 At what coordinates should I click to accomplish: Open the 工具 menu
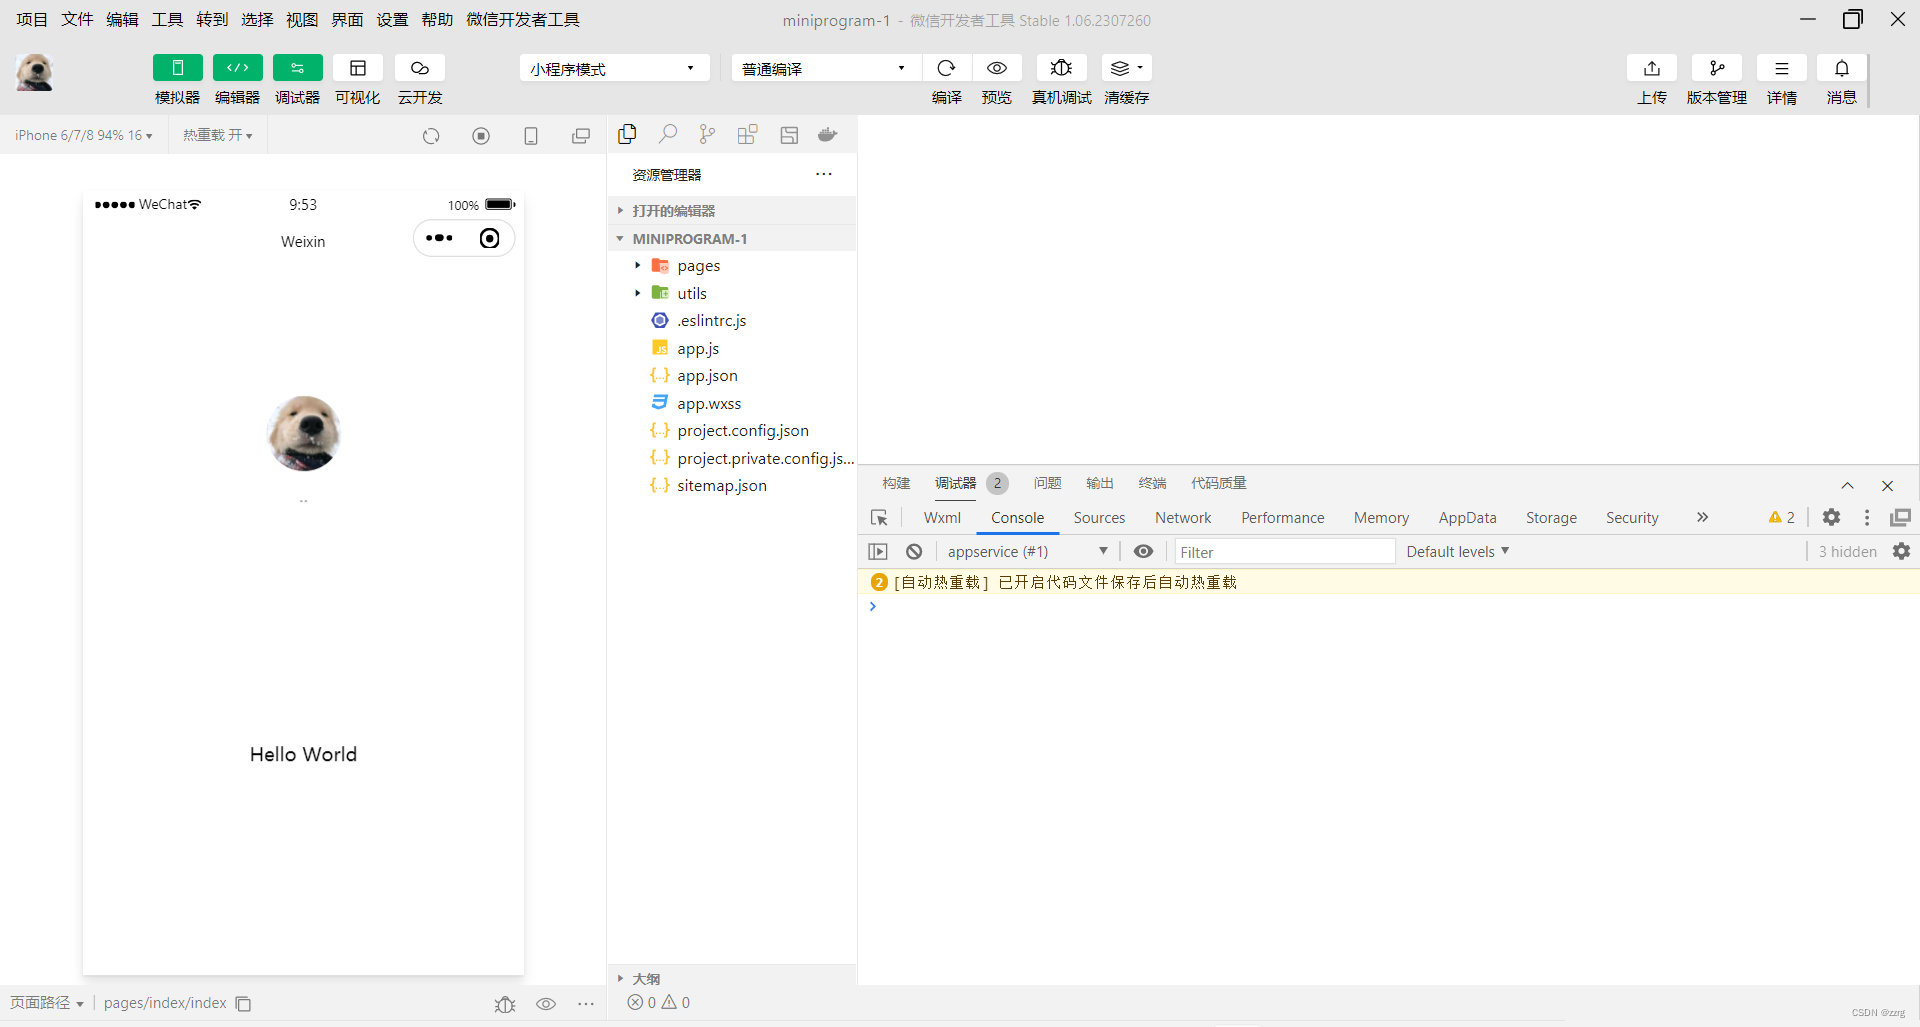point(166,19)
